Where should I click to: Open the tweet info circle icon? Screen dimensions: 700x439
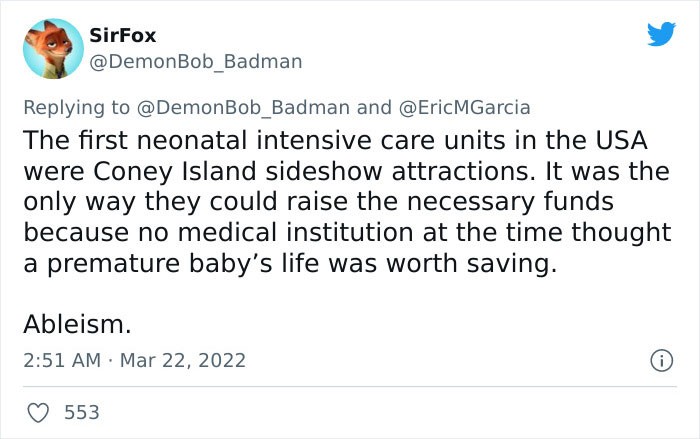click(x=659, y=358)
